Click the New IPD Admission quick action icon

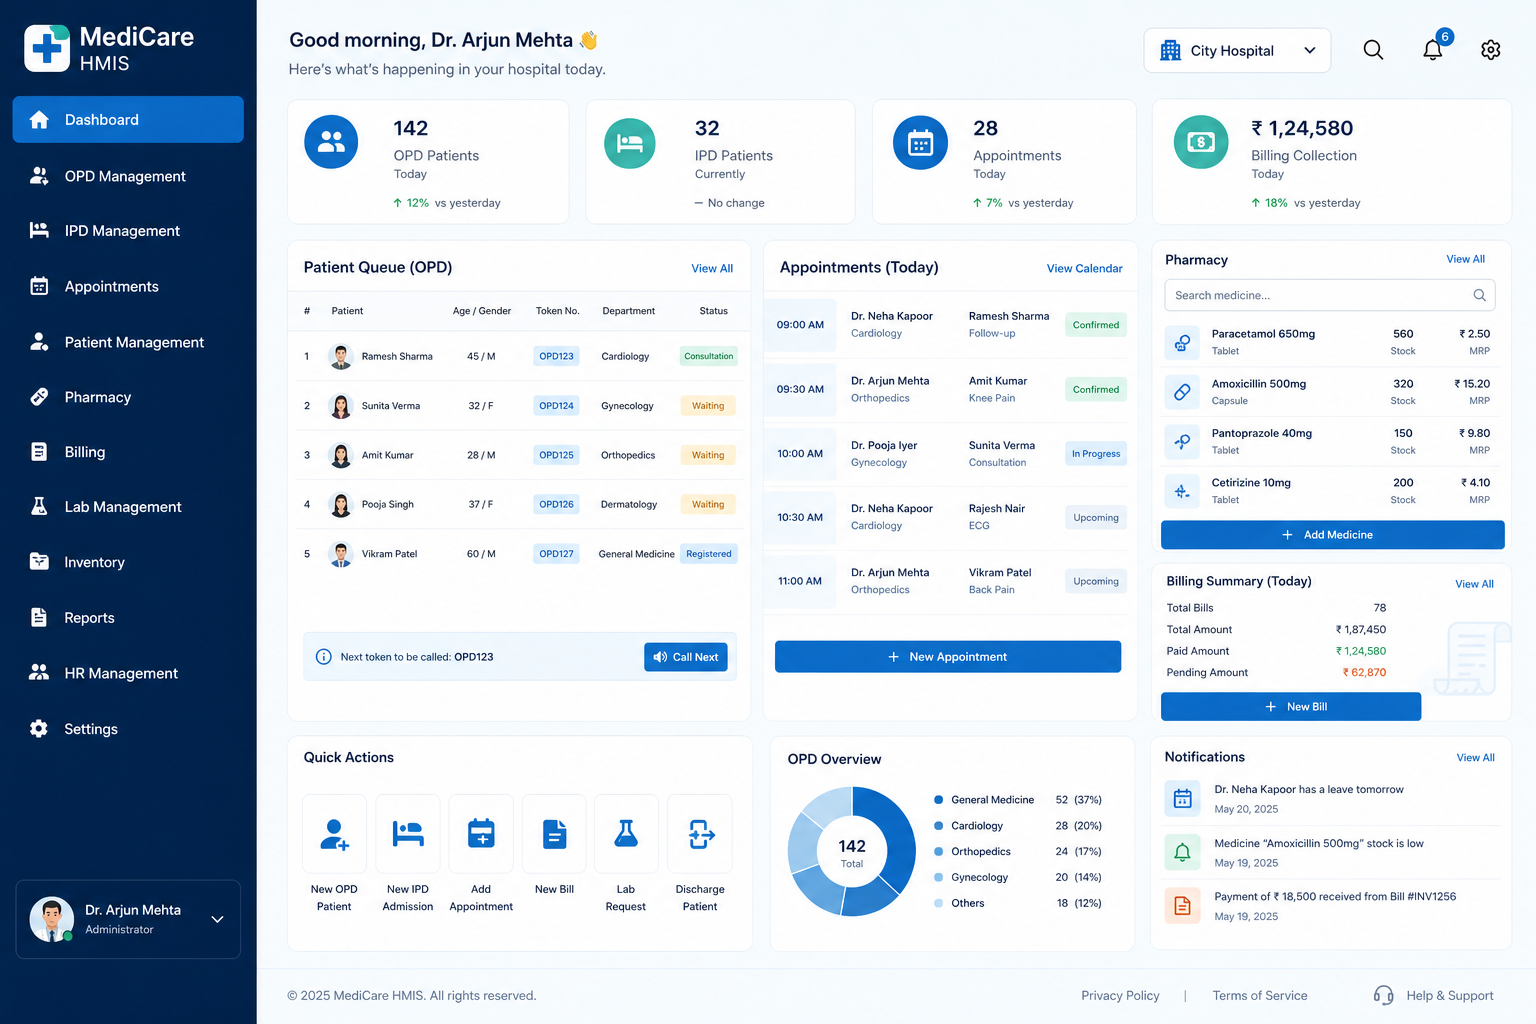pyautogui.click(x=408, y=834)
